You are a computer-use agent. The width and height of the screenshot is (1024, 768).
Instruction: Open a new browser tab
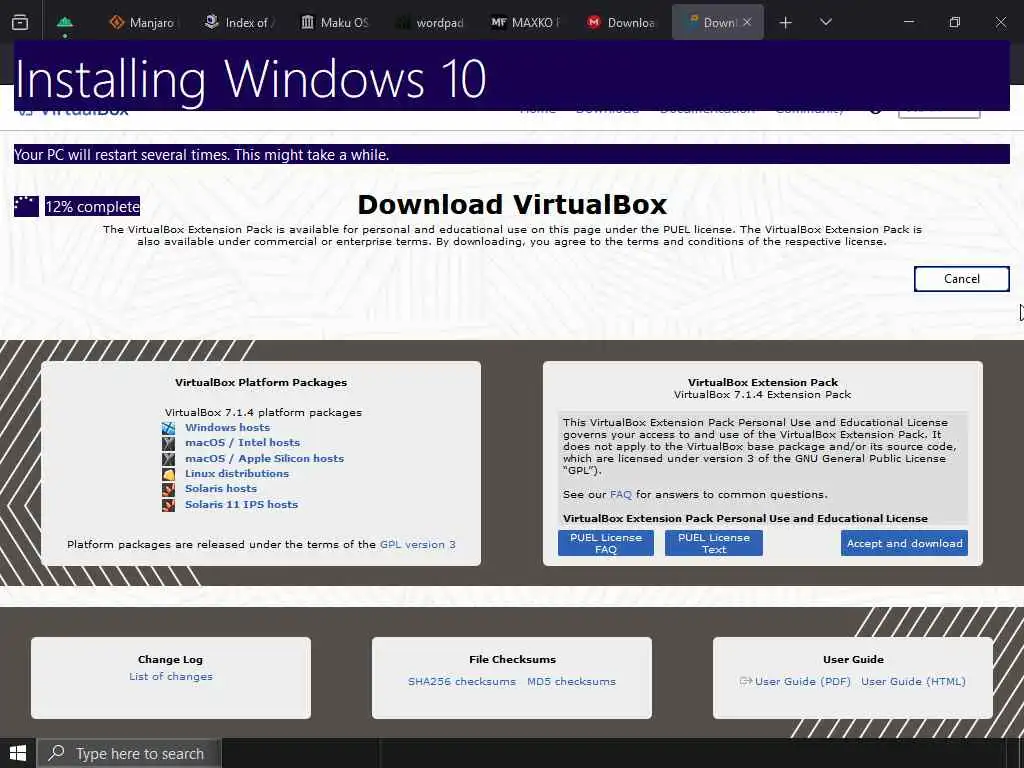785,23
